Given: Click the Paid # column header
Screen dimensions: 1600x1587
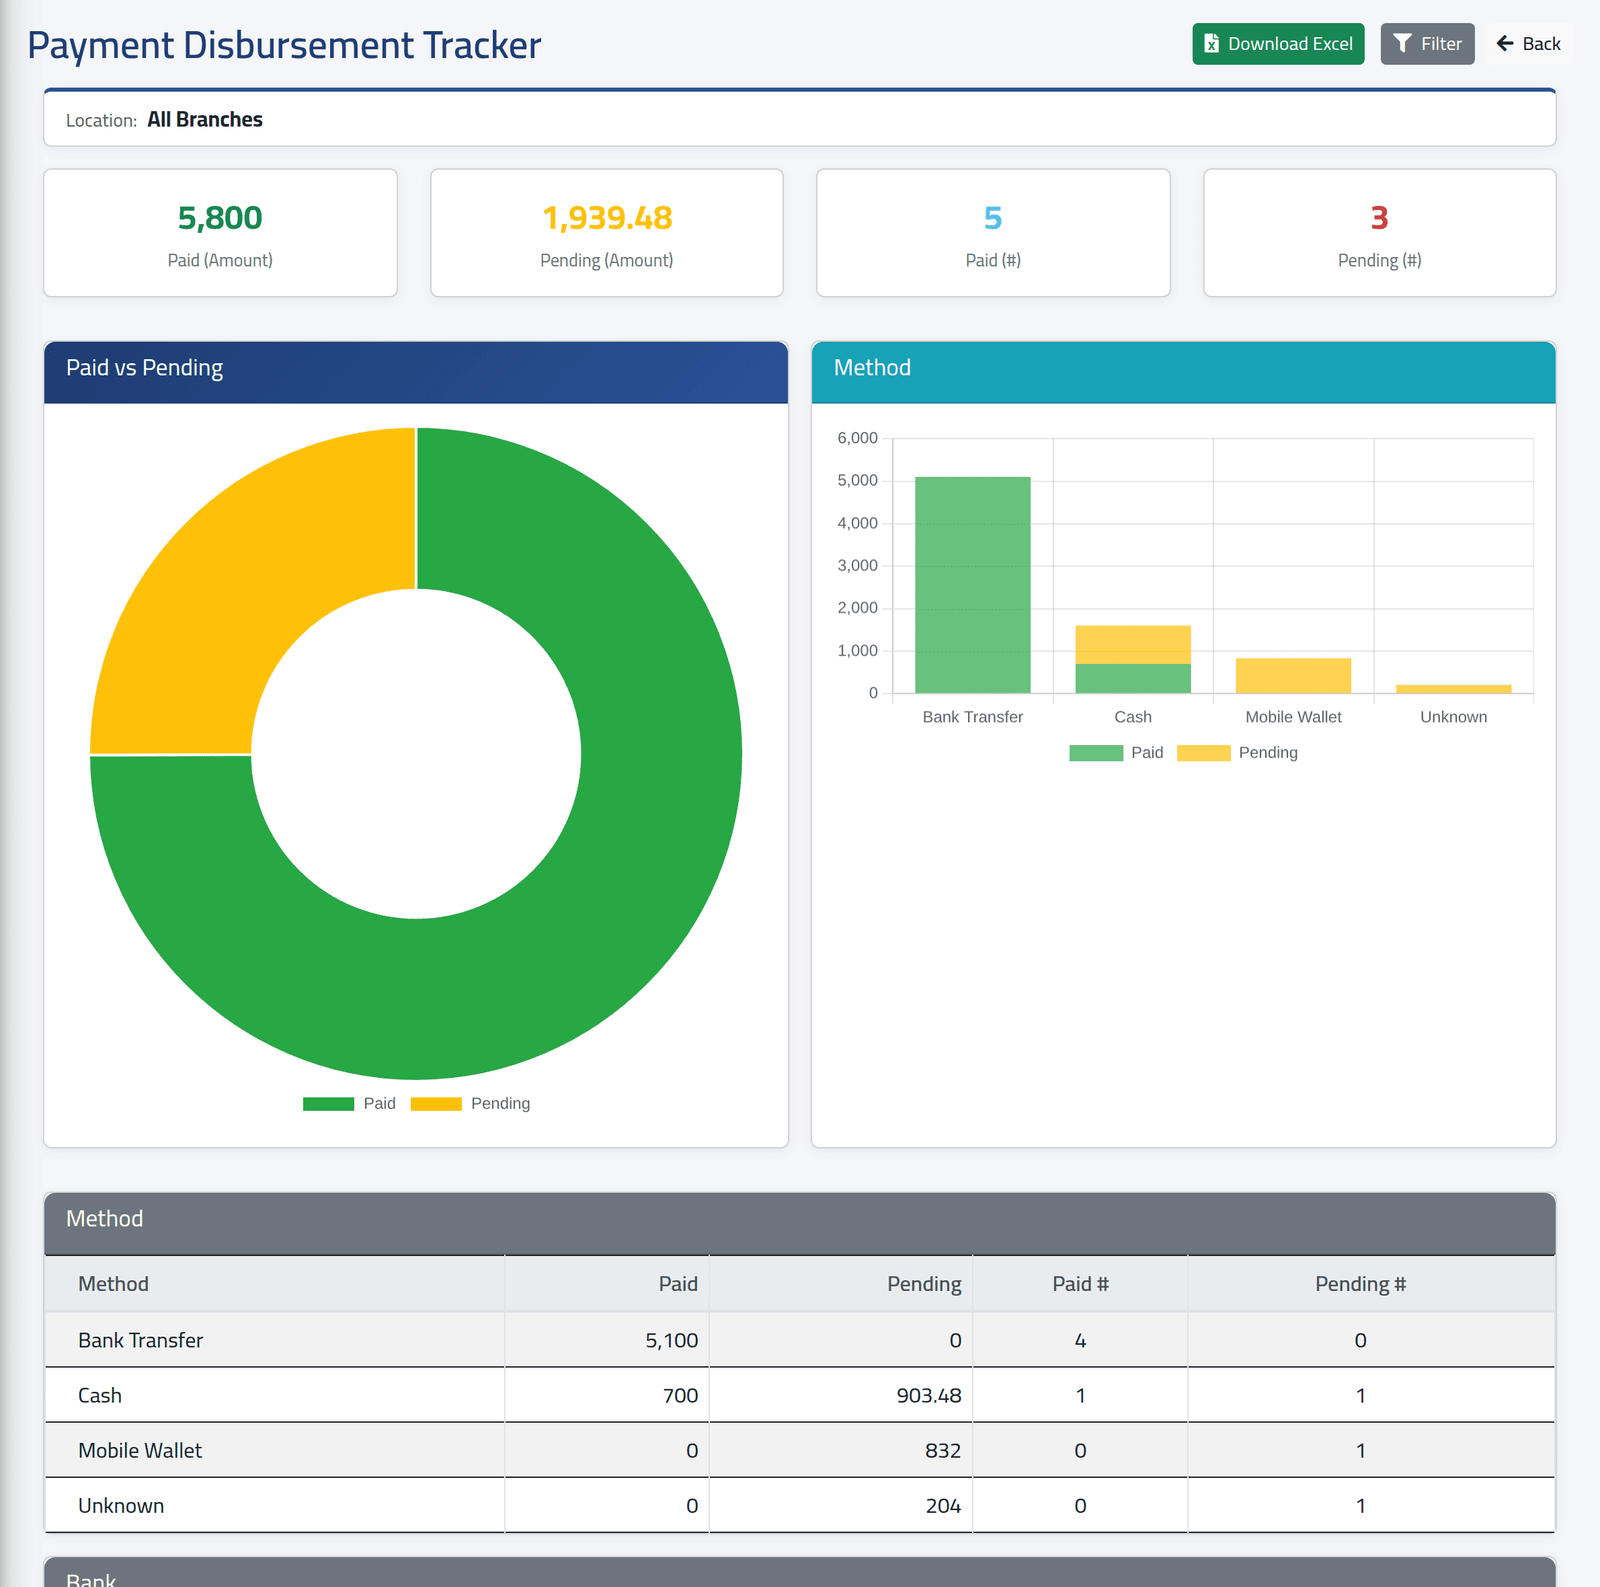Looking at the screenshot, I should click(x=1080, y=1284).
